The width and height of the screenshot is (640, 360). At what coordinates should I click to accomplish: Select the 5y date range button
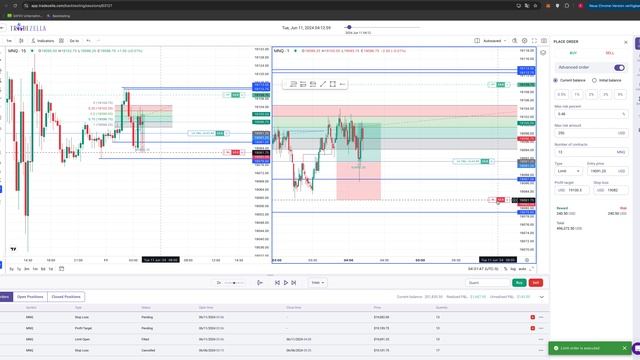11,269
